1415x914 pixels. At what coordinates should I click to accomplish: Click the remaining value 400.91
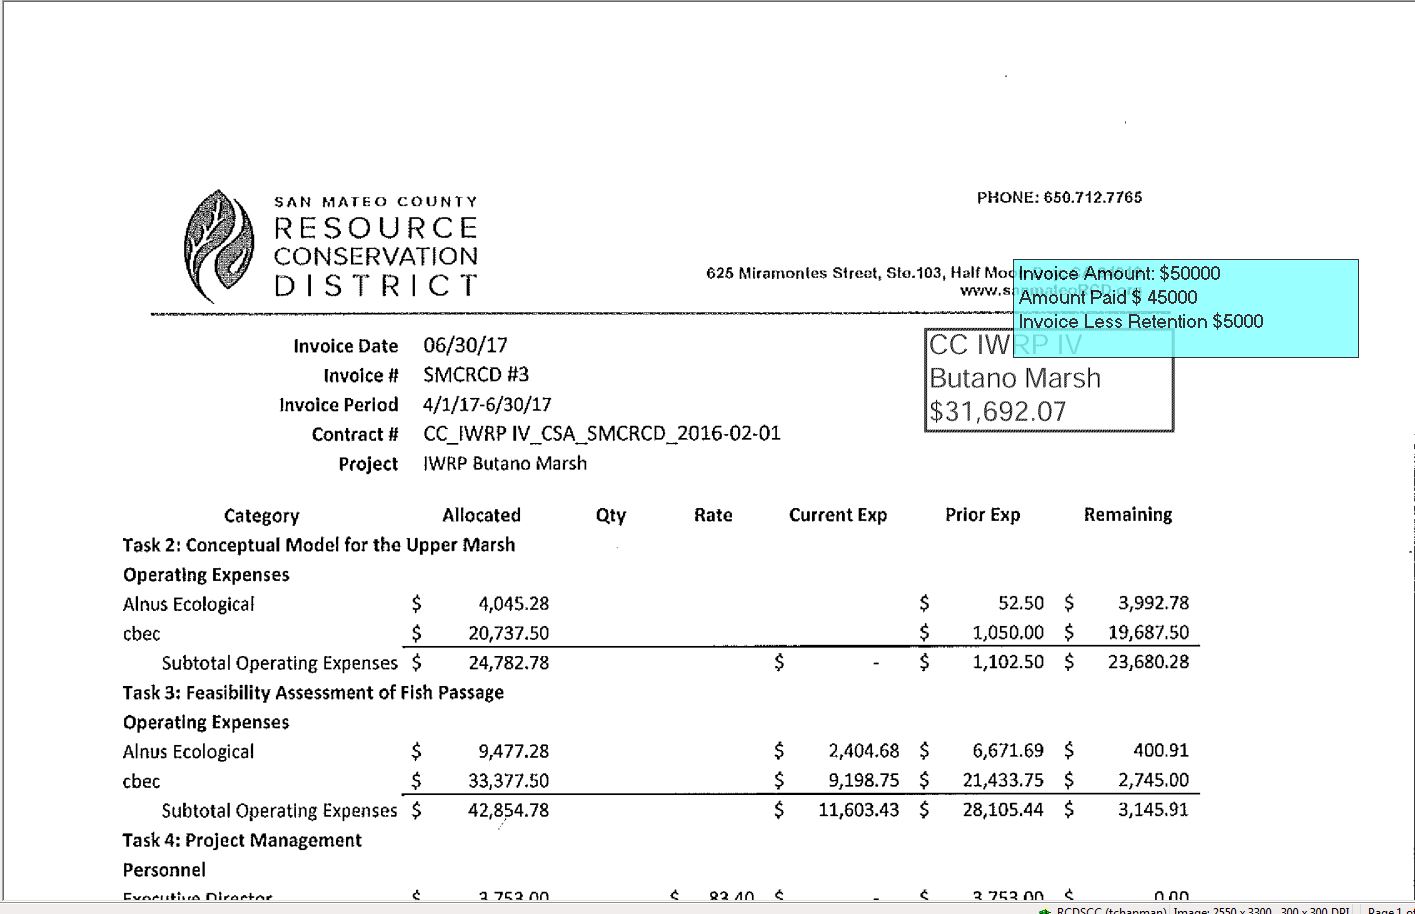tap(1161, 750)
